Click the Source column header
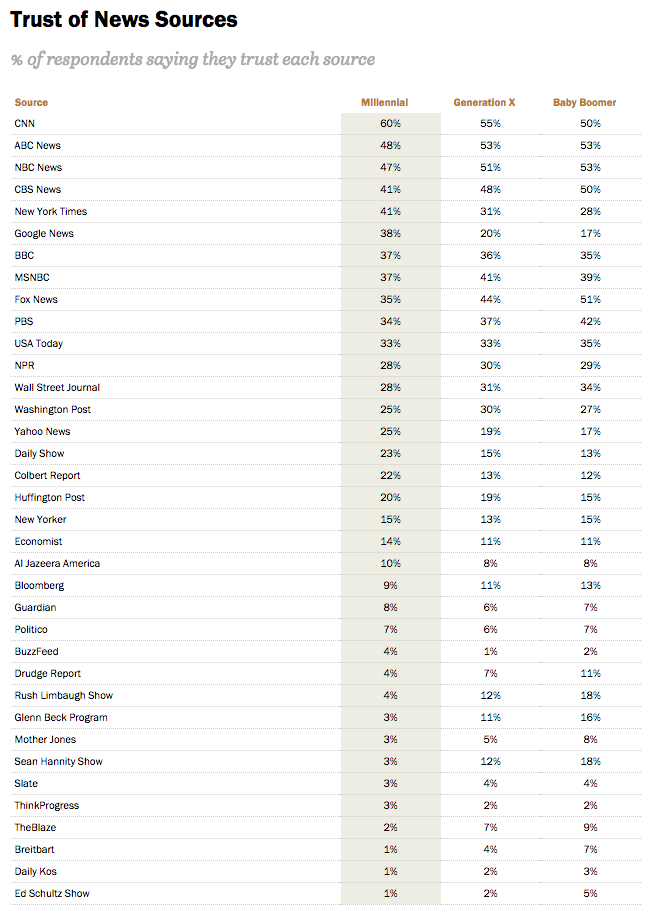The image size is (659, 920). pyautogui.click(x=31, y=102)
